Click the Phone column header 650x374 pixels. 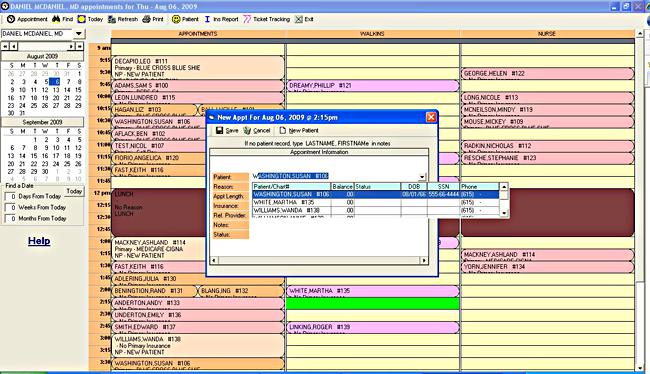point(479,187)
